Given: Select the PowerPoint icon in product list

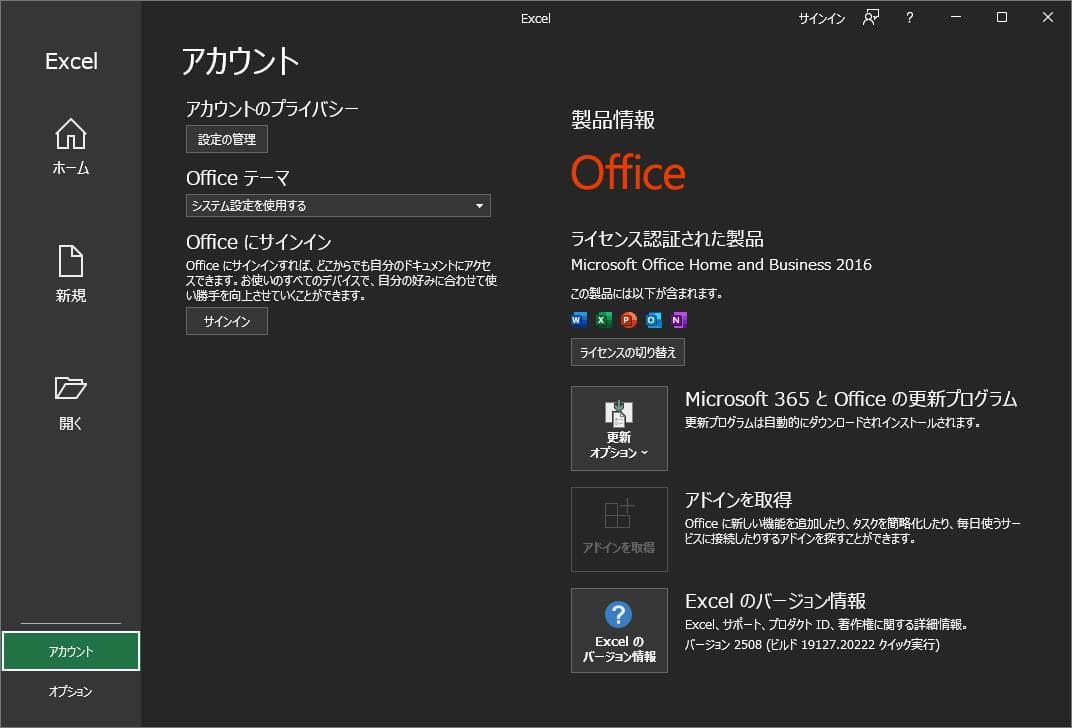Looking at the screenshot, I should click(628, 320).
